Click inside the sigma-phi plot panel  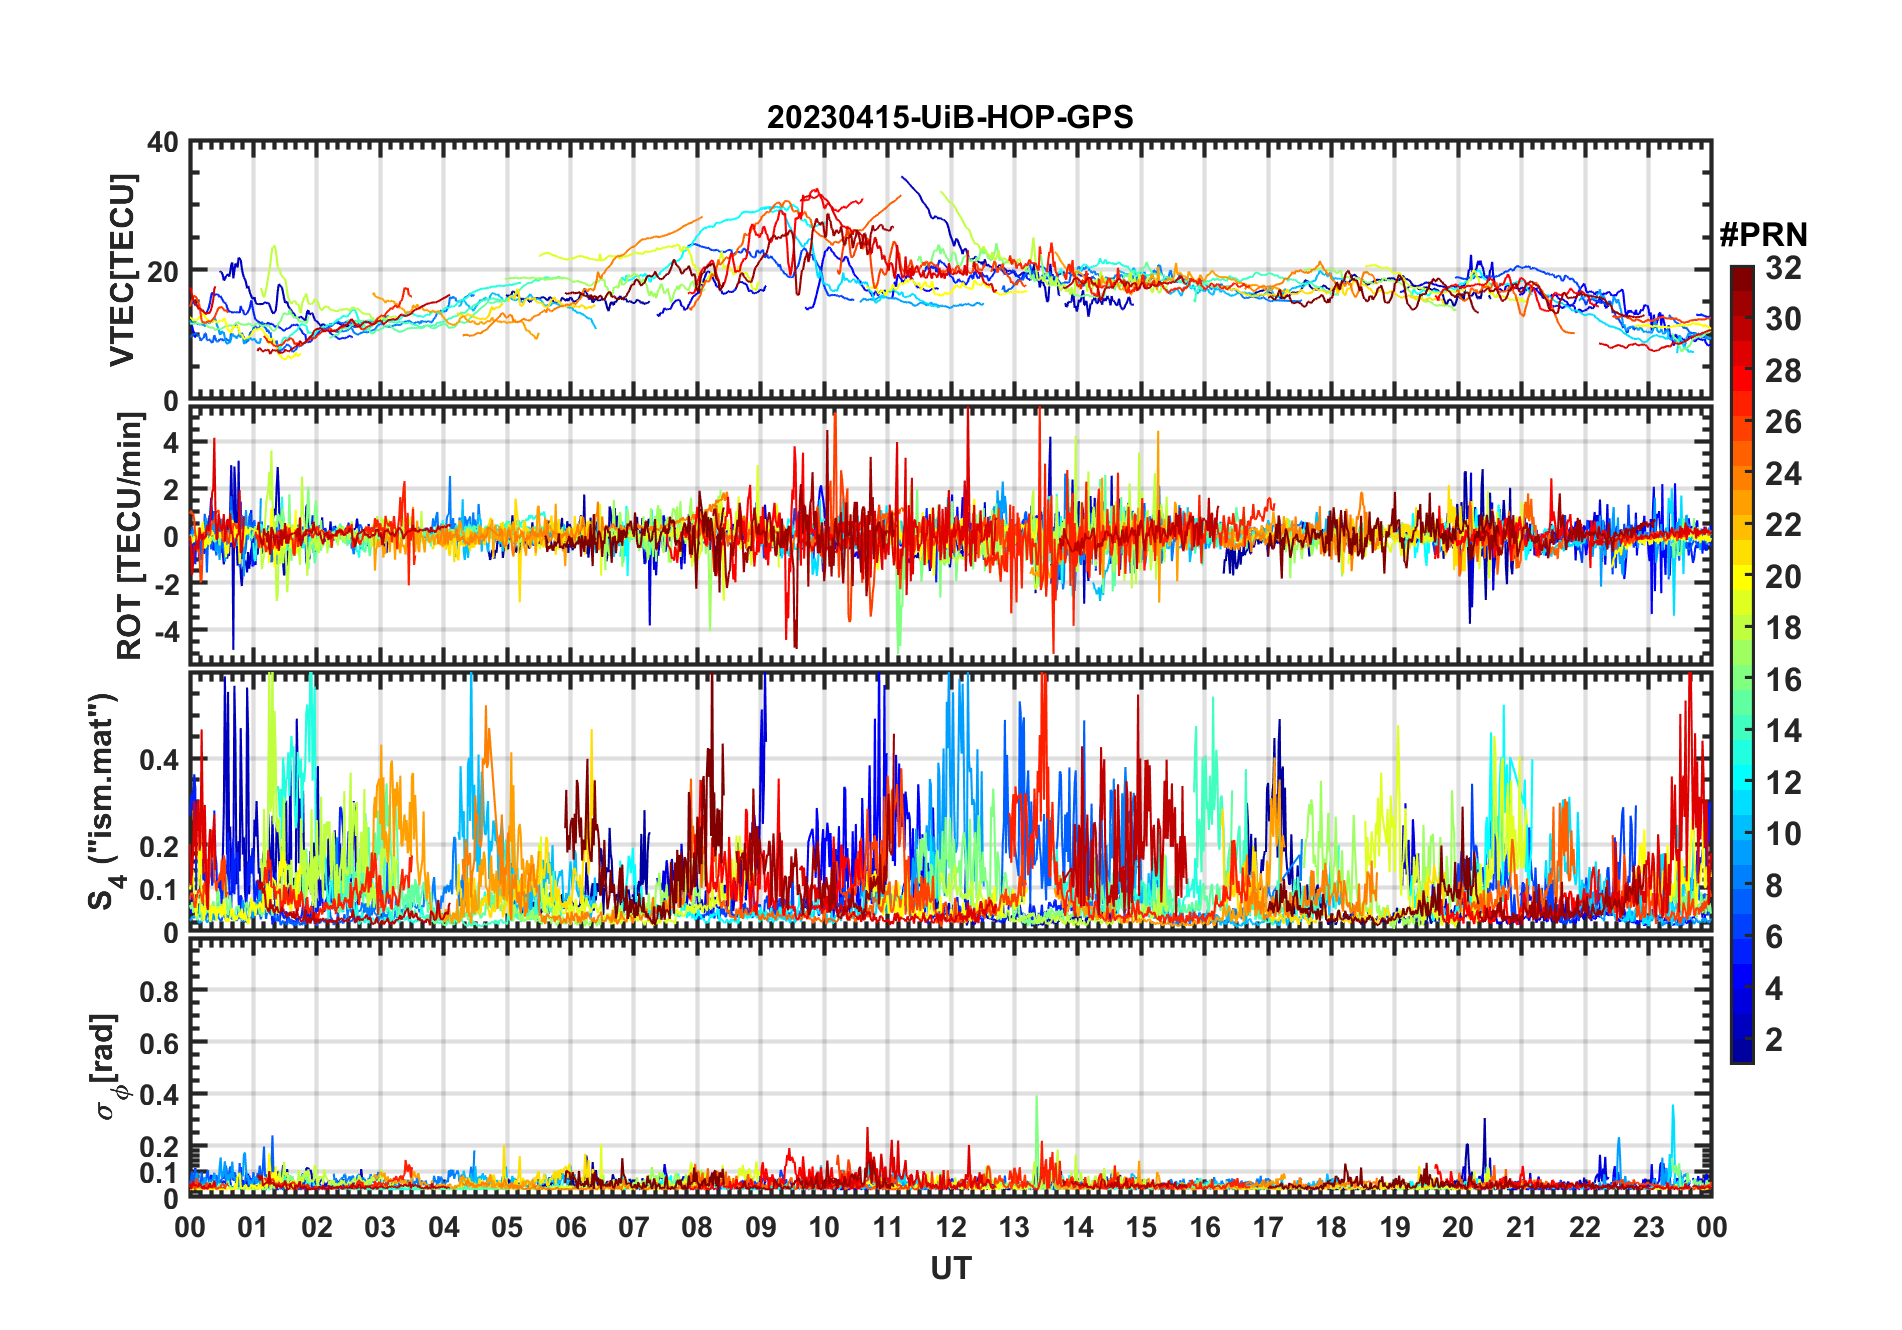click(950, 1067)
